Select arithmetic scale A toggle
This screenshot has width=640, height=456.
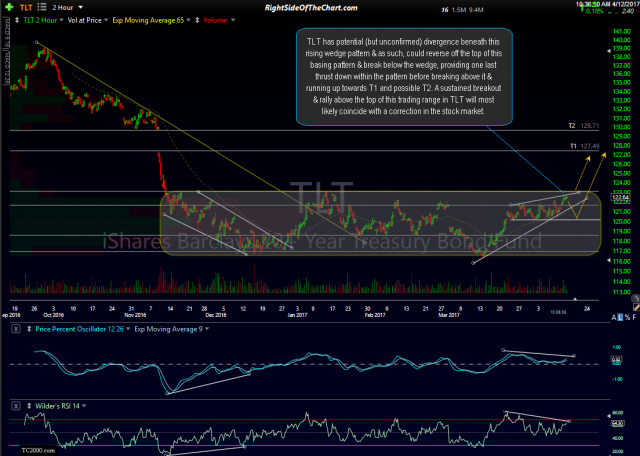[613, 317]
